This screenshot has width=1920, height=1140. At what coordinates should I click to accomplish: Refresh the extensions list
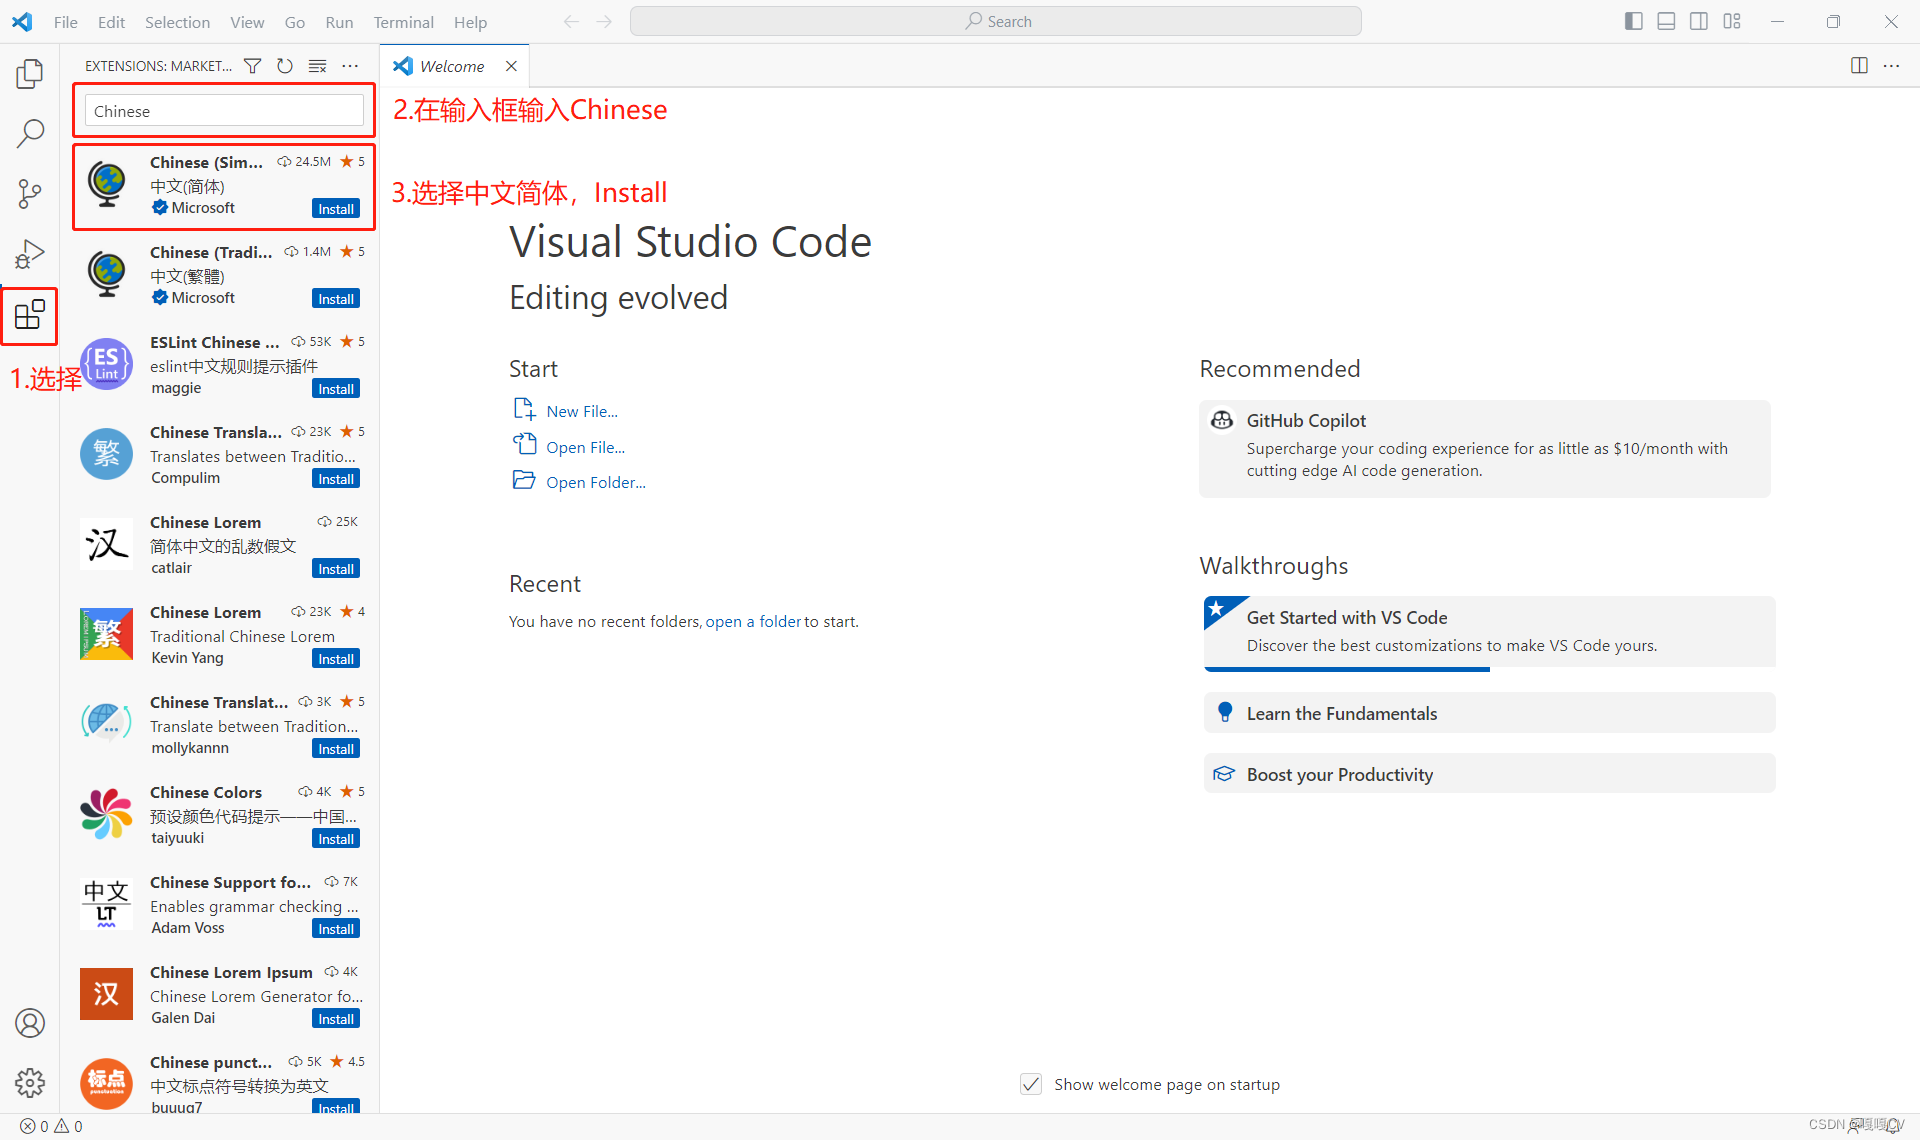tap(285, 66)
